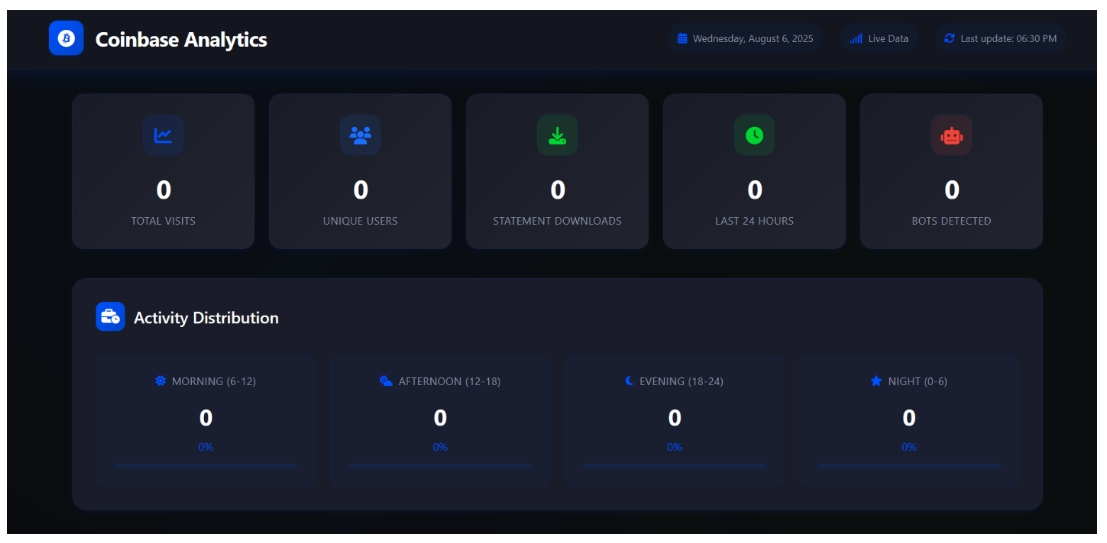Click the EVENING (18-24) label

click(681, 381)
